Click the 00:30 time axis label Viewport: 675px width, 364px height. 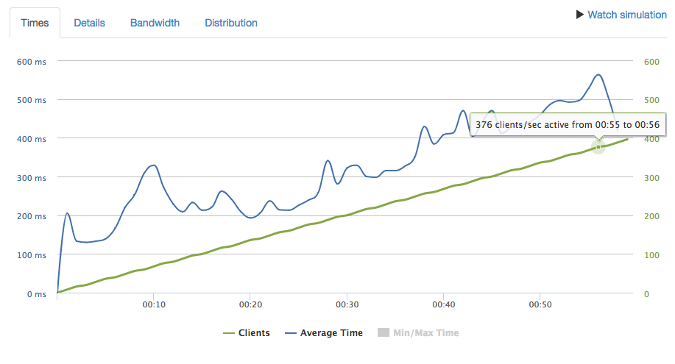pos(347,305)
